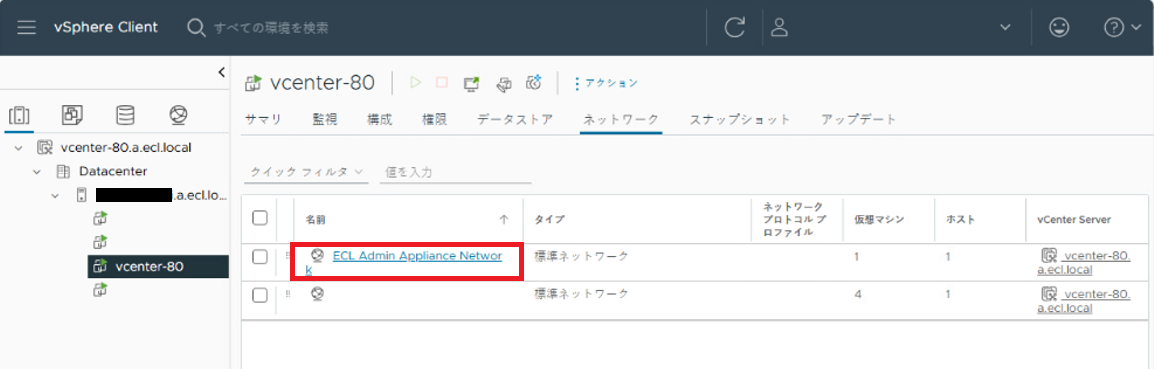
Task: Select the second unnamed VM in tree
Action: 101,242
